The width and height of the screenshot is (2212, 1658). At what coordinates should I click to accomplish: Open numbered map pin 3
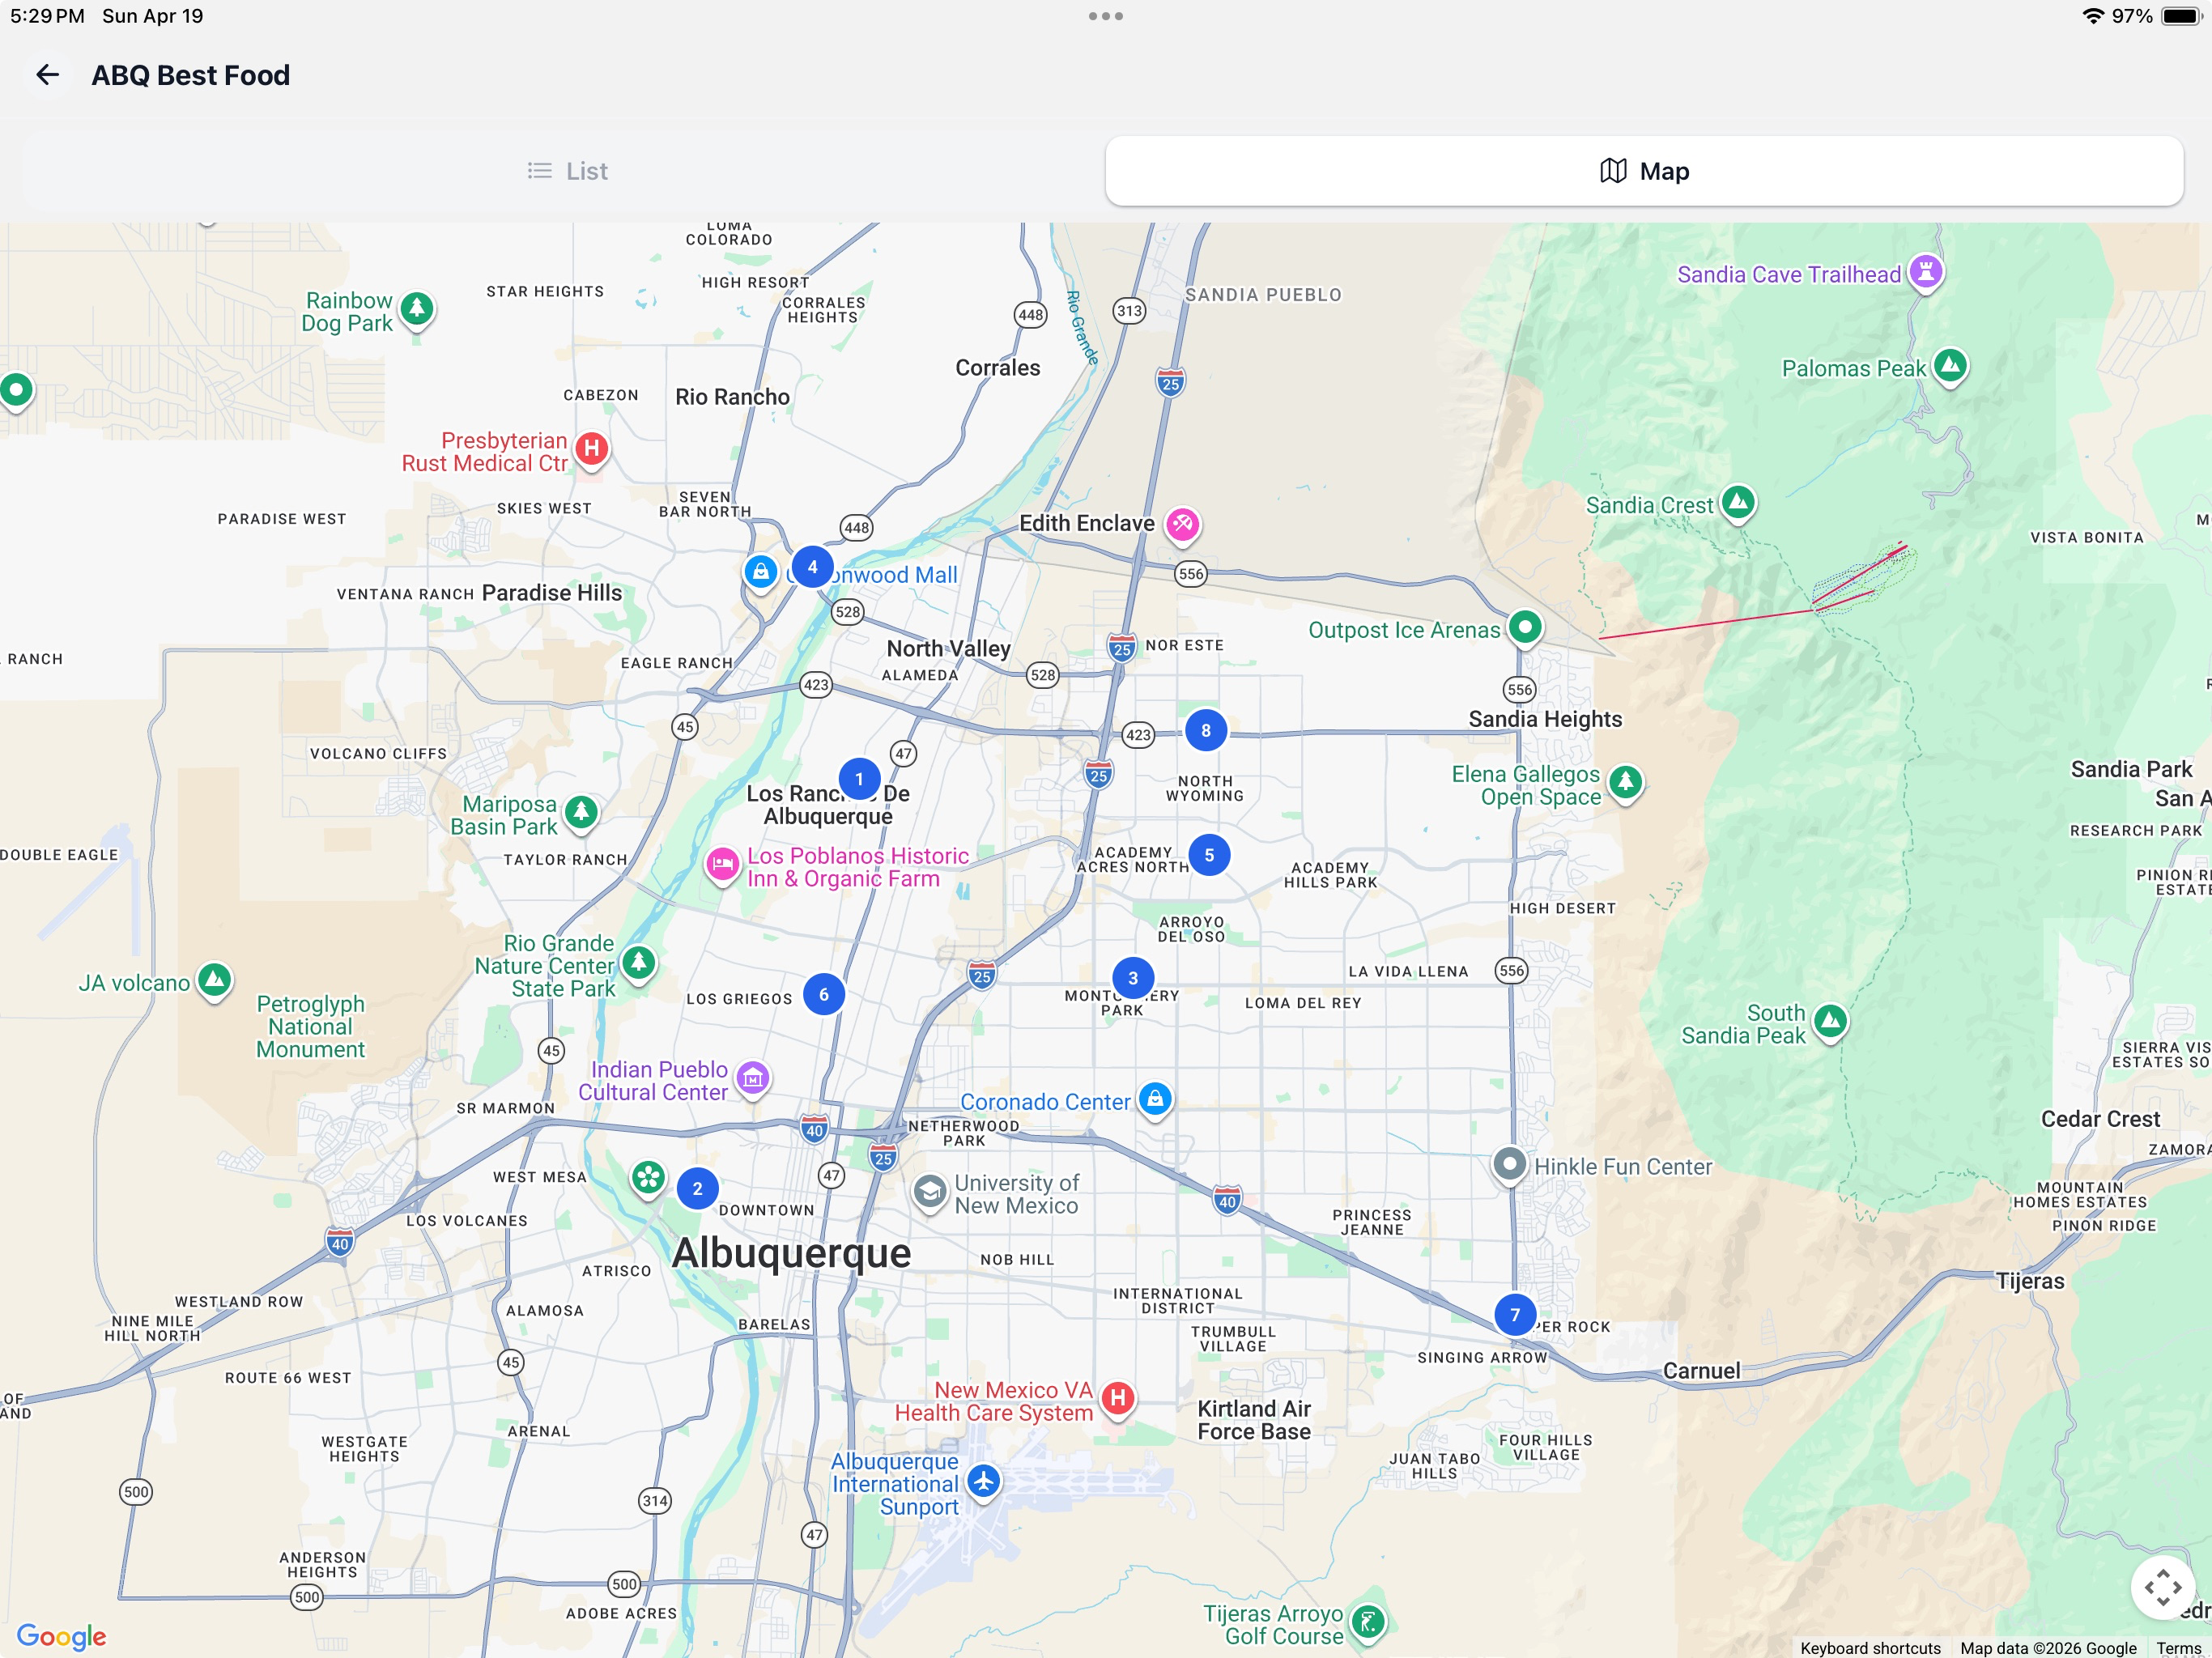pos(1133,978)
